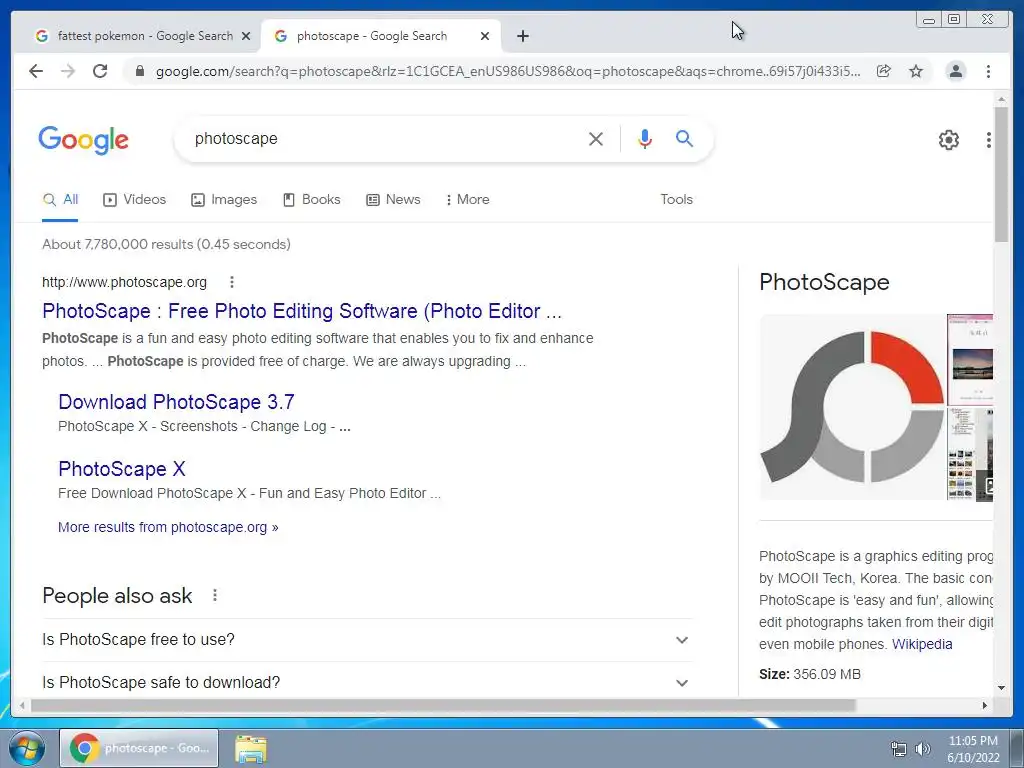Clear the search box with the X icon
The height and width of the screenshot is (768, 1024).
(596, 138)
